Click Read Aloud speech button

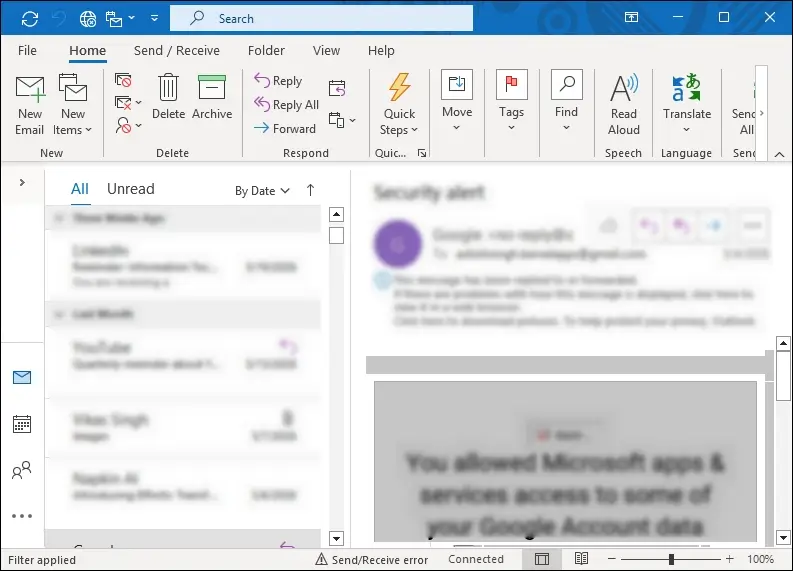[624, 105]
